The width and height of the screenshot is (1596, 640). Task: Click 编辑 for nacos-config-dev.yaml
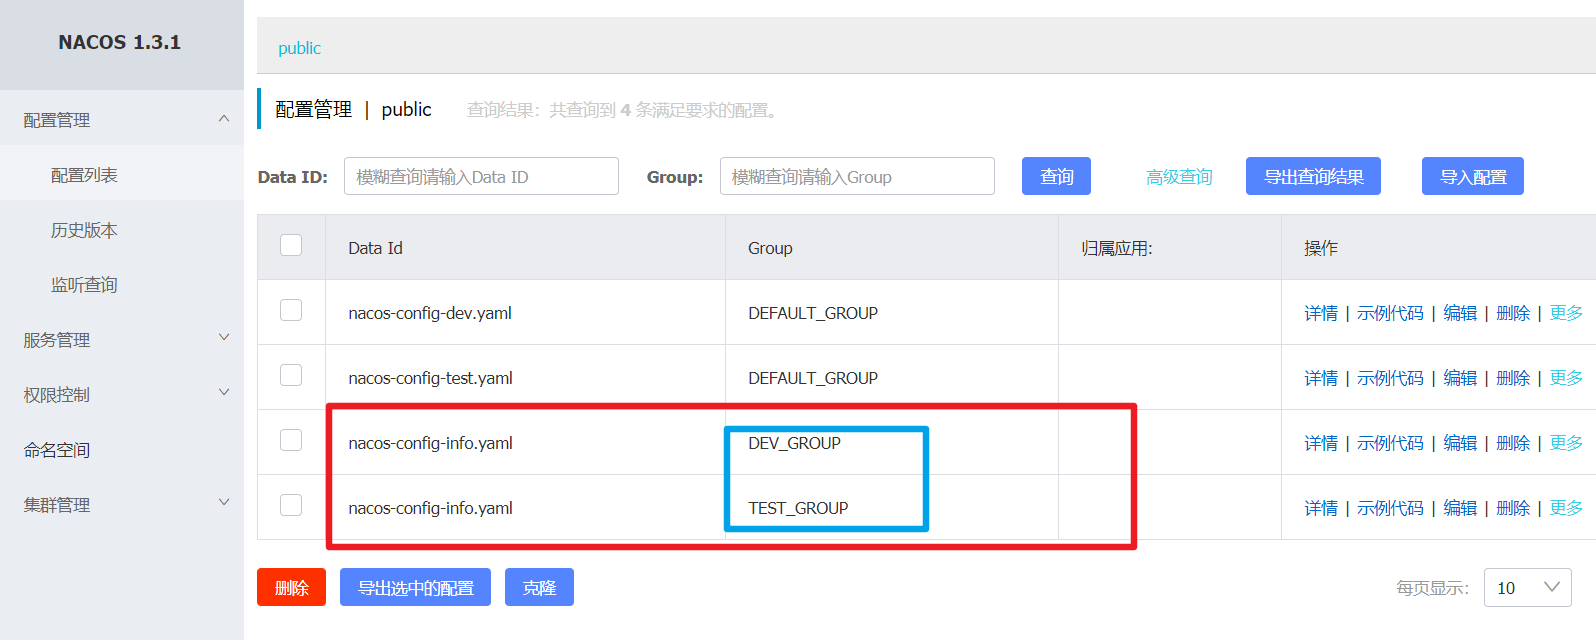[x=1460, y=313]
